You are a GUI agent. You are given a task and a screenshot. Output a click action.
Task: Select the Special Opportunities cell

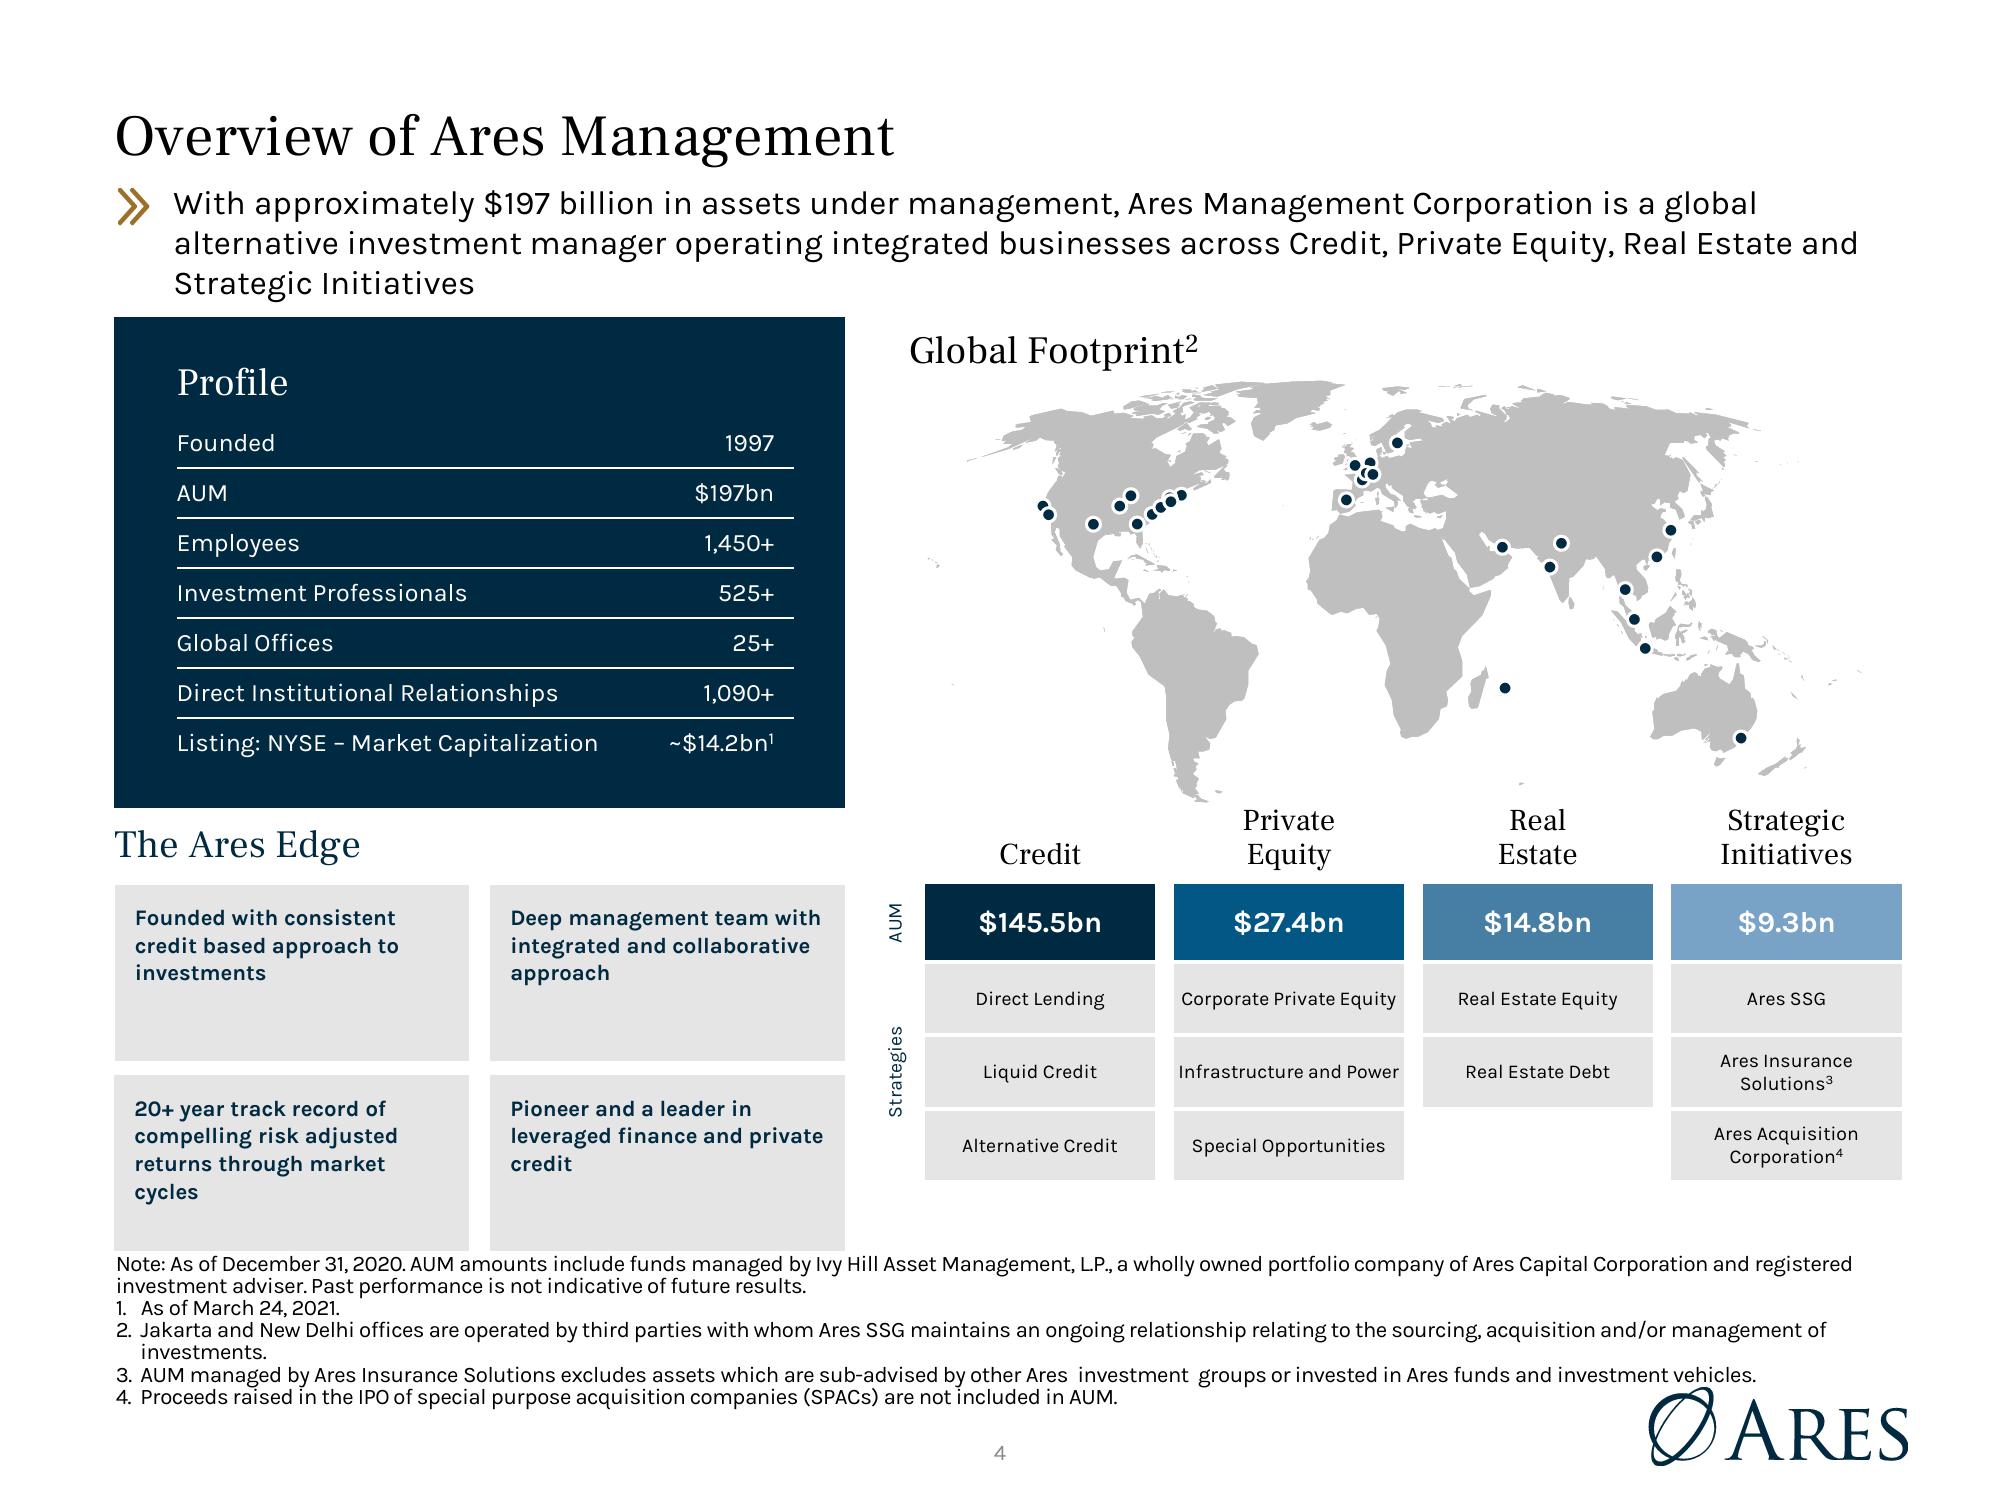tap(1288, 1146)
